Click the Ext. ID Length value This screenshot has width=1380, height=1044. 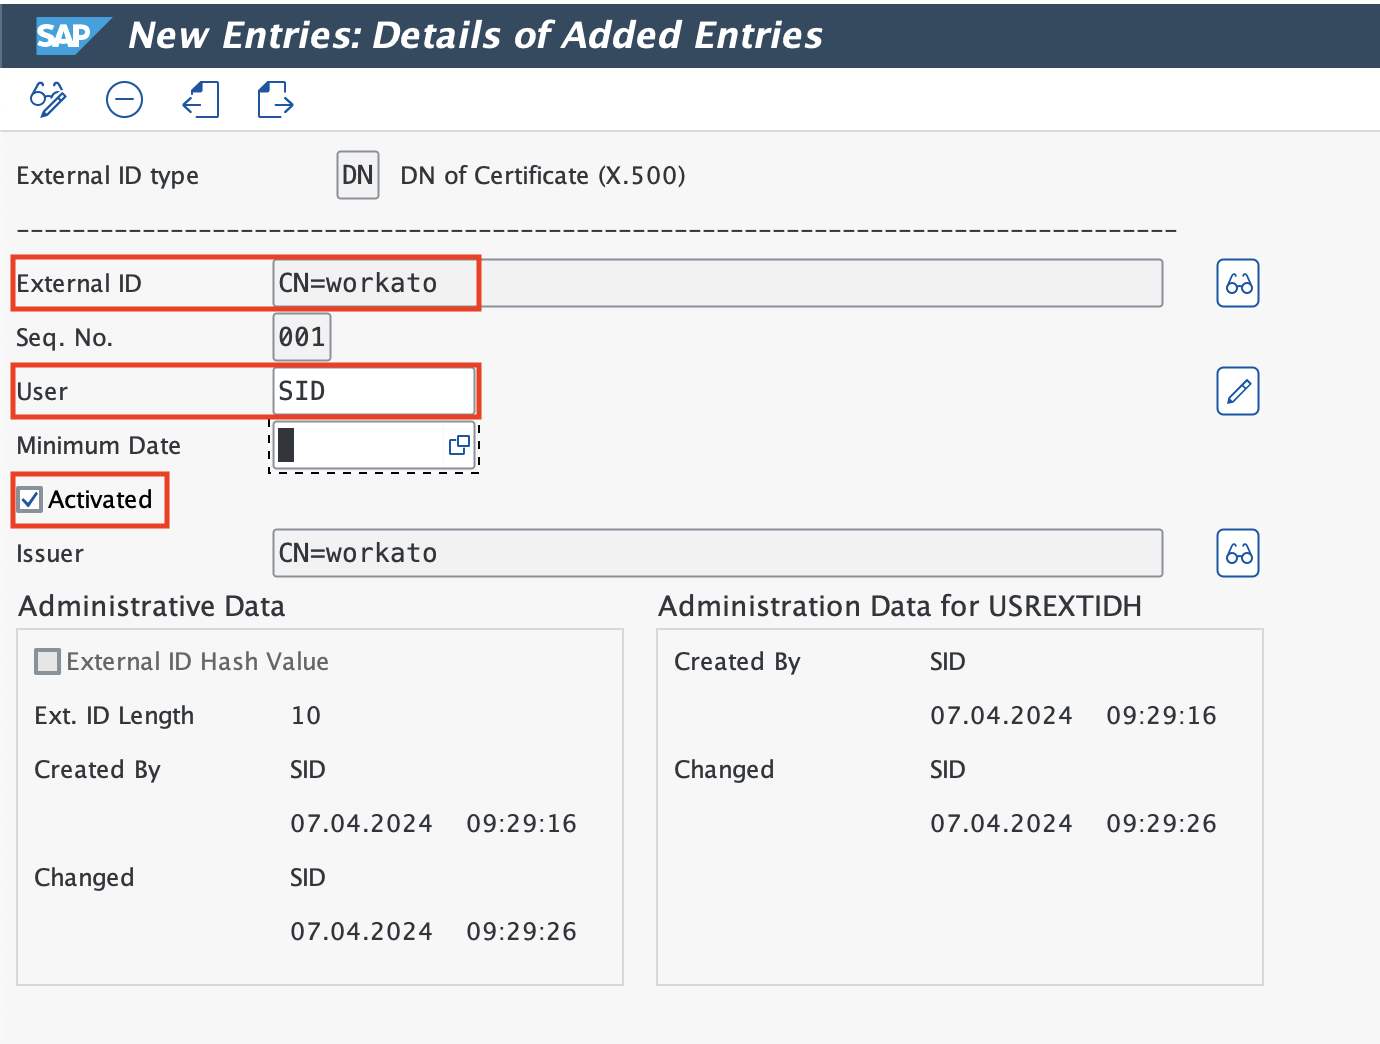pos(306,715)
